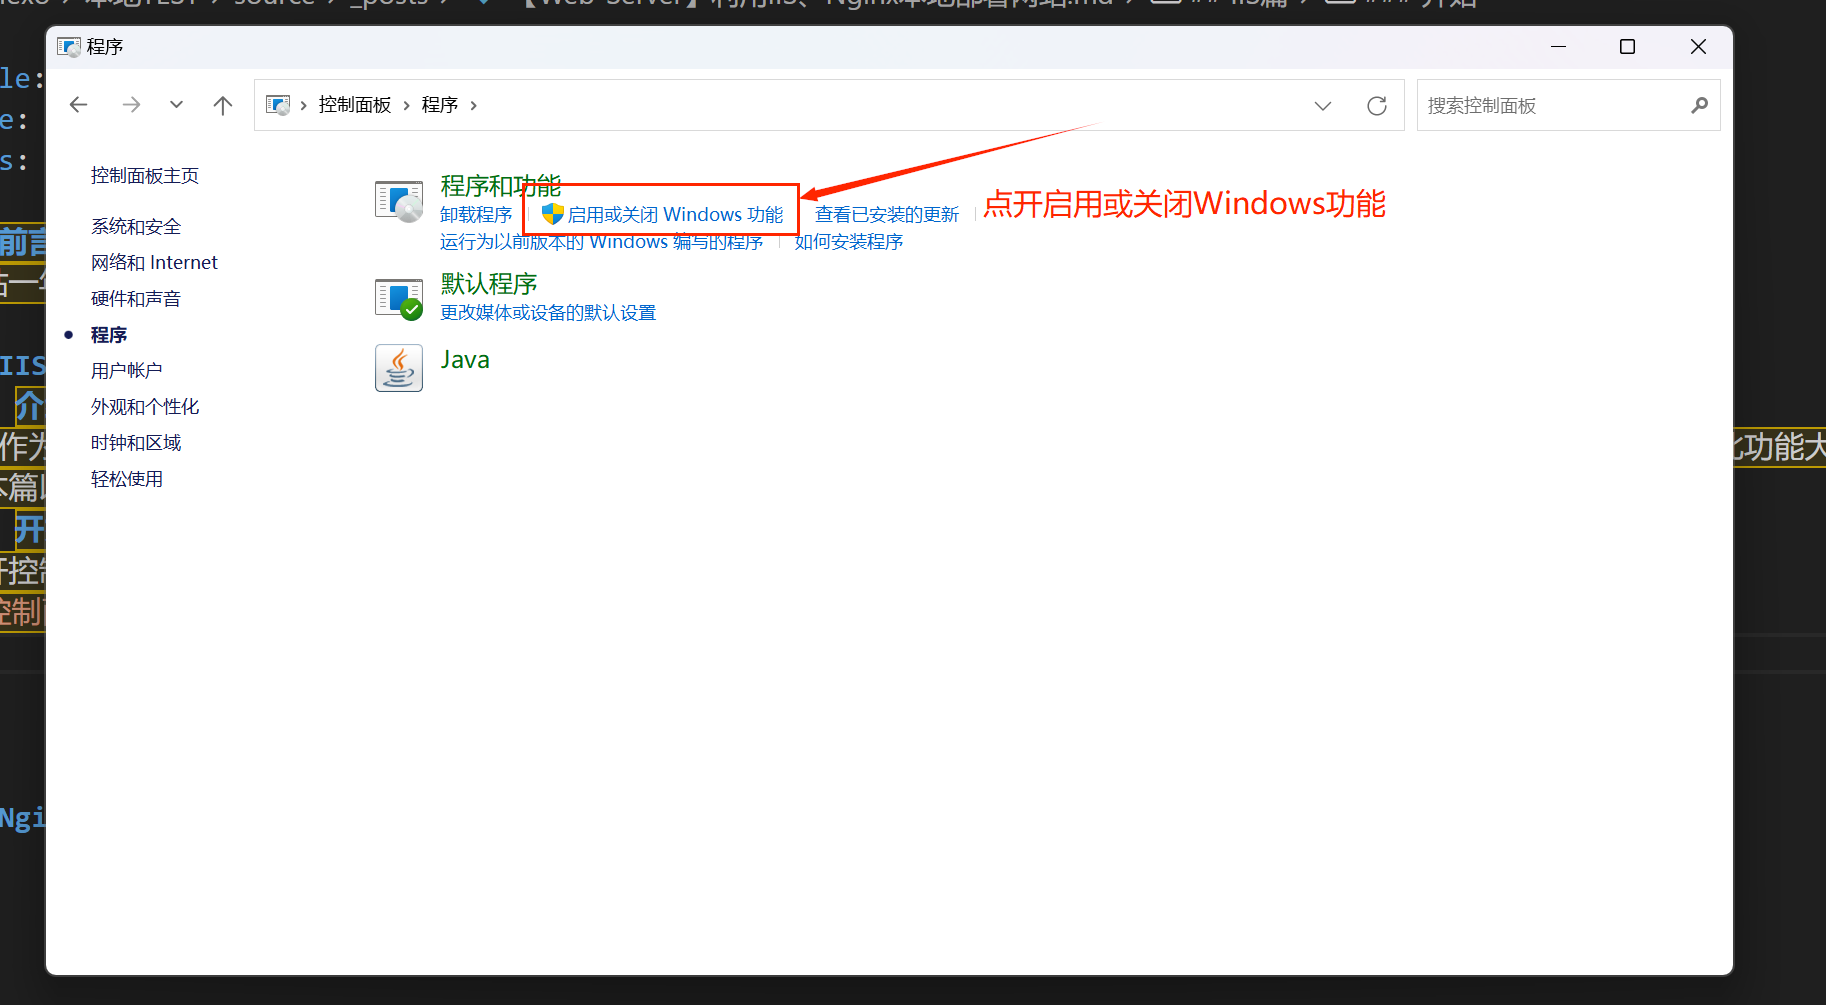The height and width of the screenshot is (1005, 1826).
Task: Expand the chevron after 控制面板 breadcrumb
Action: pos(407,105)
